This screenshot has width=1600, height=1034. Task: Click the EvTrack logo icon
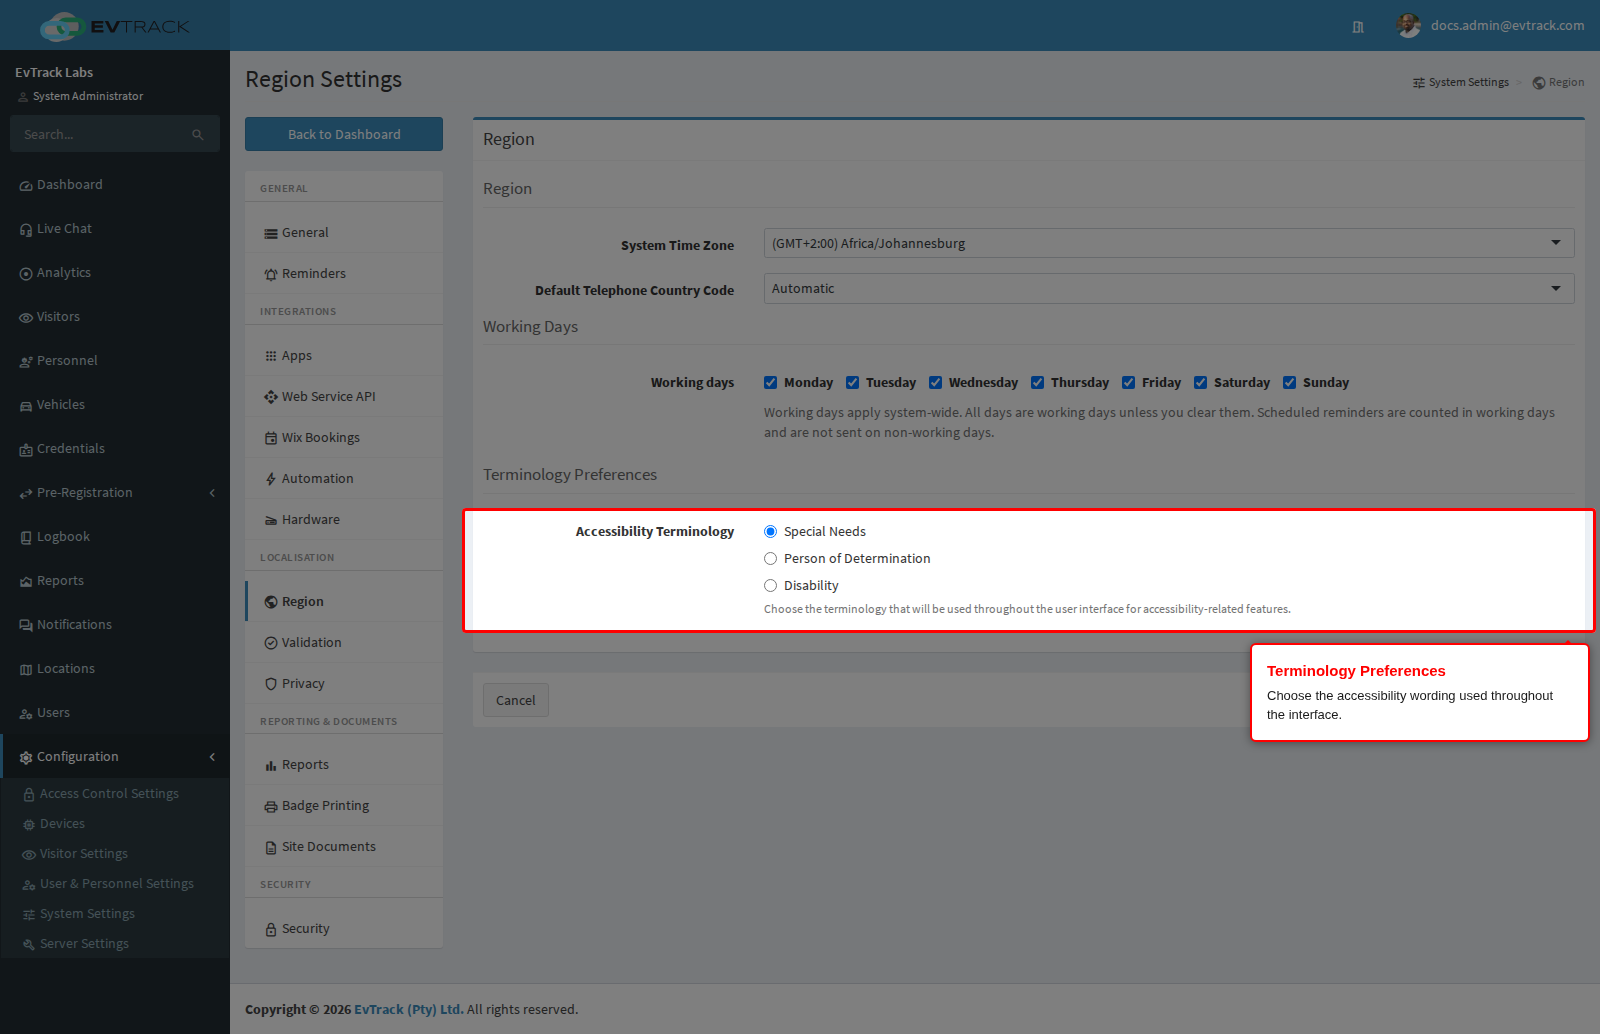click(x=61, y=27)
